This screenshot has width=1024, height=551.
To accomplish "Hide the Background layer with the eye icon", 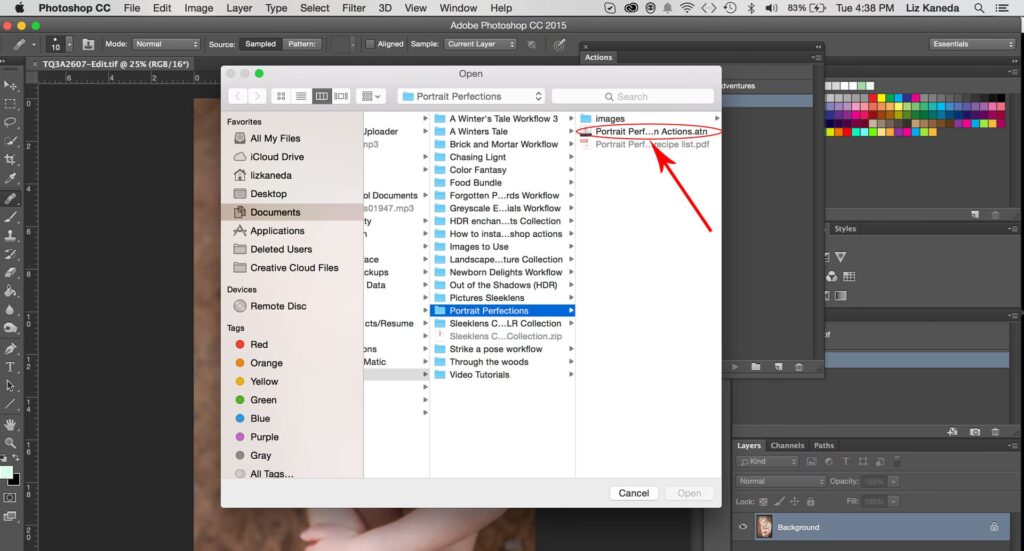I will (x=743, y=527).
